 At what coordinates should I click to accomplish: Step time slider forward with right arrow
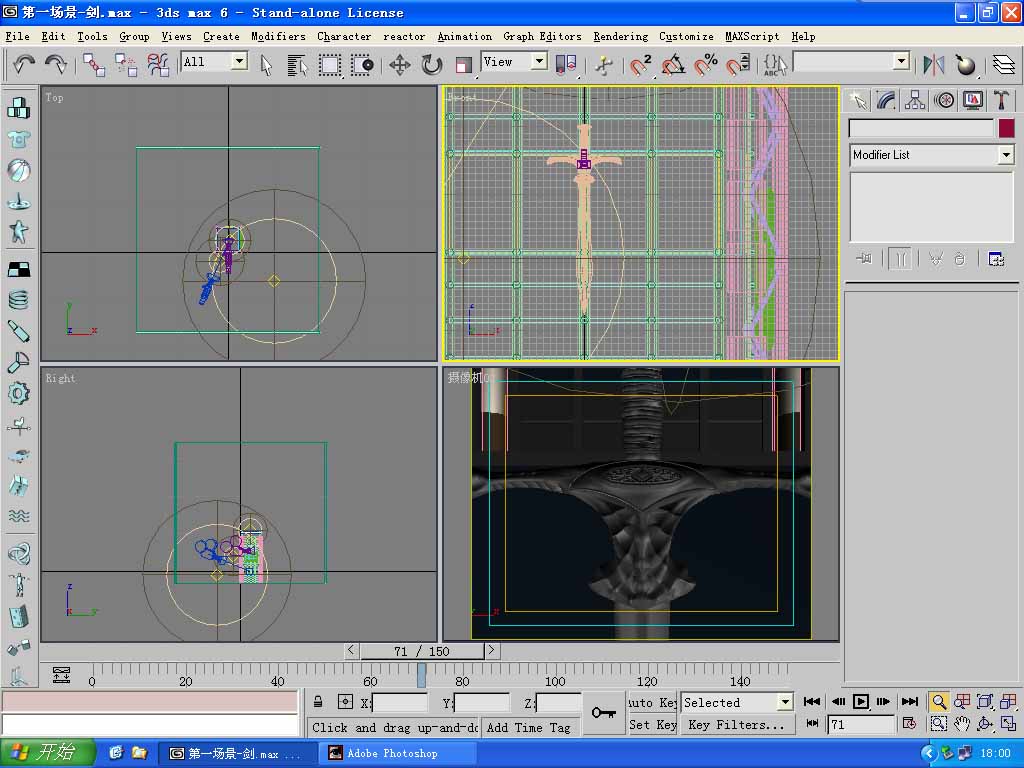492,650
